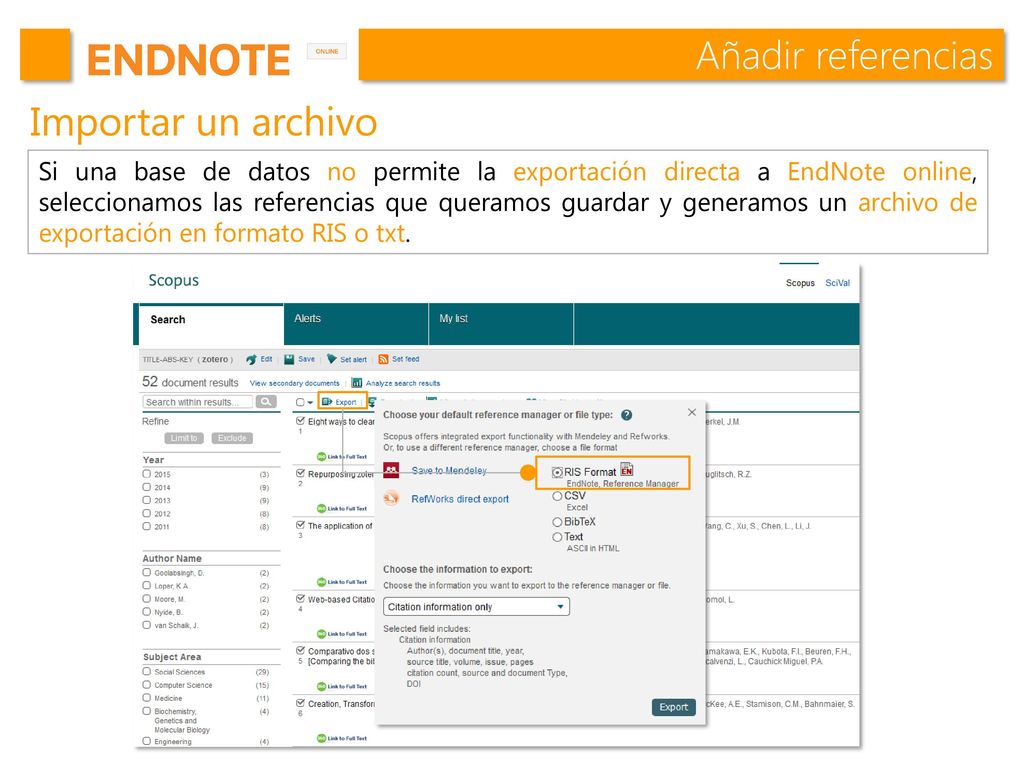Tick the Loper, K.A. author checkbox
The width and height of the screenshot is (1024, 768).
147,586
